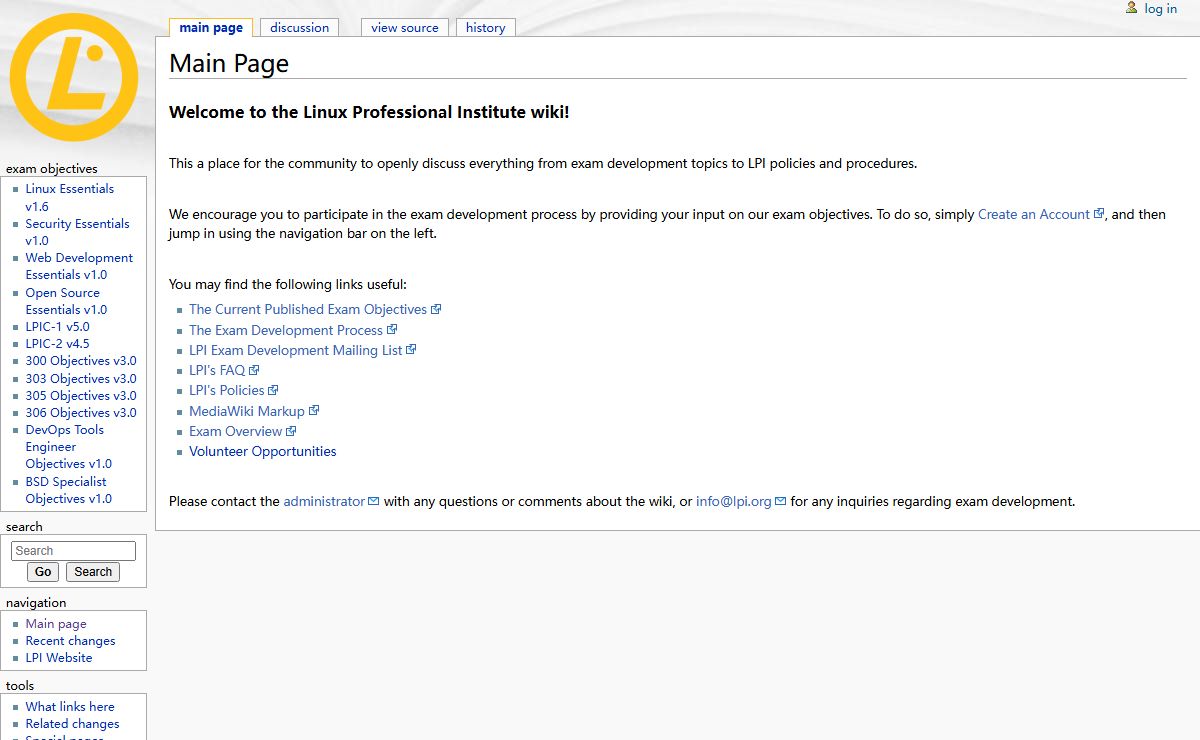Image resolution: width=1200 pixels, height=740 pixels.
Task: Email info@lpi.org link
Action: [734, 501]
